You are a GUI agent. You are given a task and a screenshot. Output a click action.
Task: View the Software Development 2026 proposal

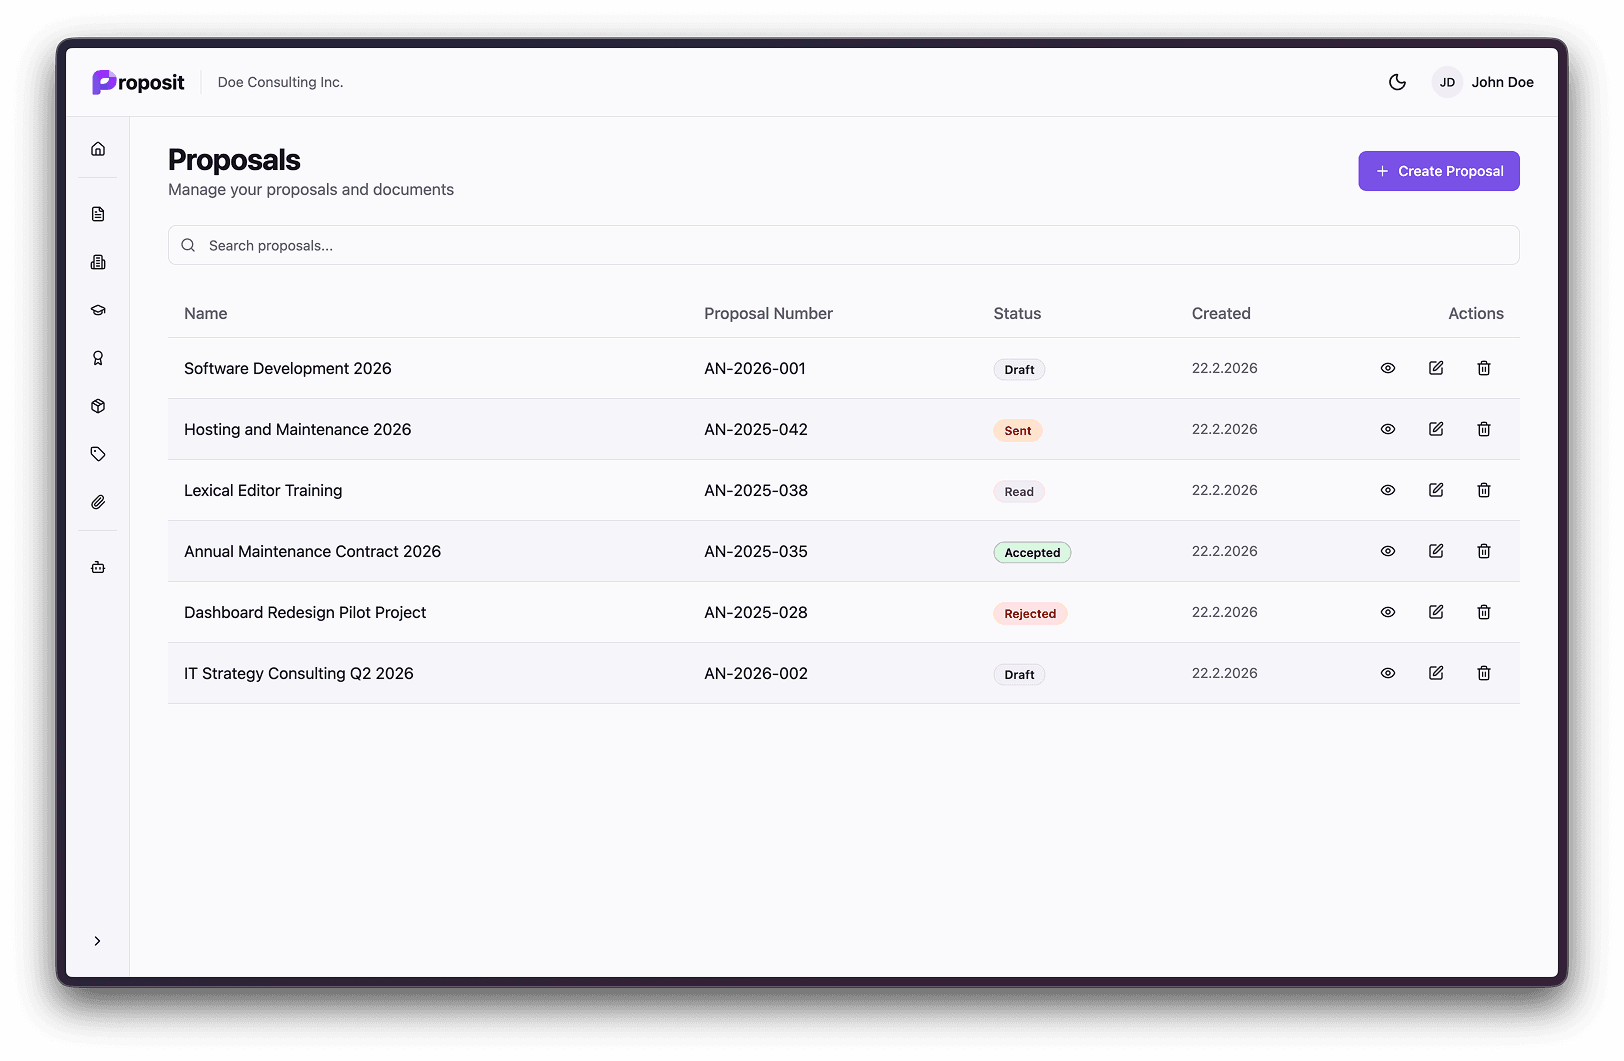(x=1388, y=368)
